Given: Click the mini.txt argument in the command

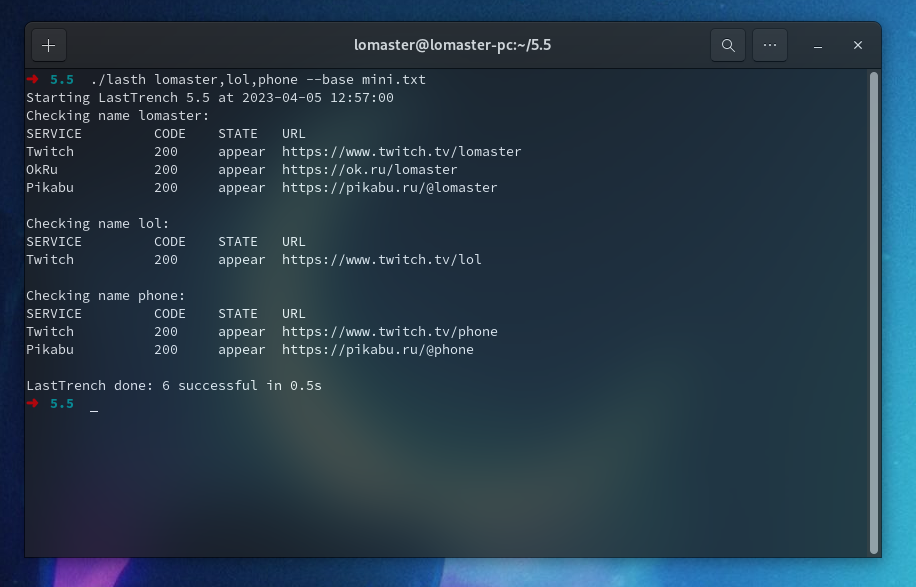Looking at the screenshot, I should 394,80.
